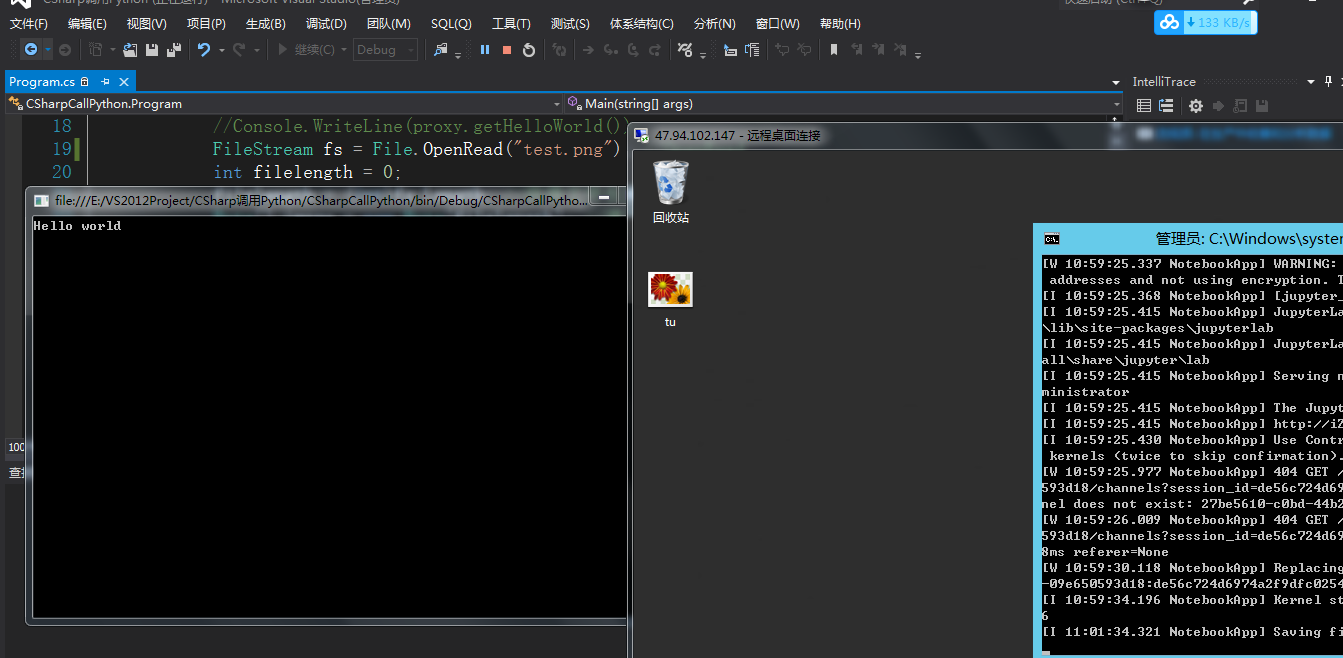Viewport: 1343px width, 658px height.
Task: Open the SQL(Q) menu
Action: click(x=451, y=23)
